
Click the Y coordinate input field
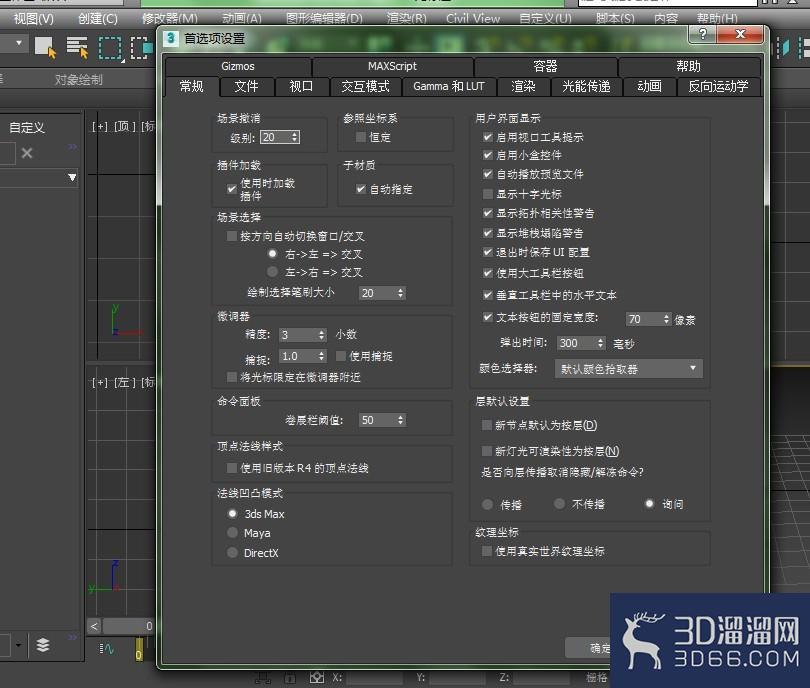point(457,678)
